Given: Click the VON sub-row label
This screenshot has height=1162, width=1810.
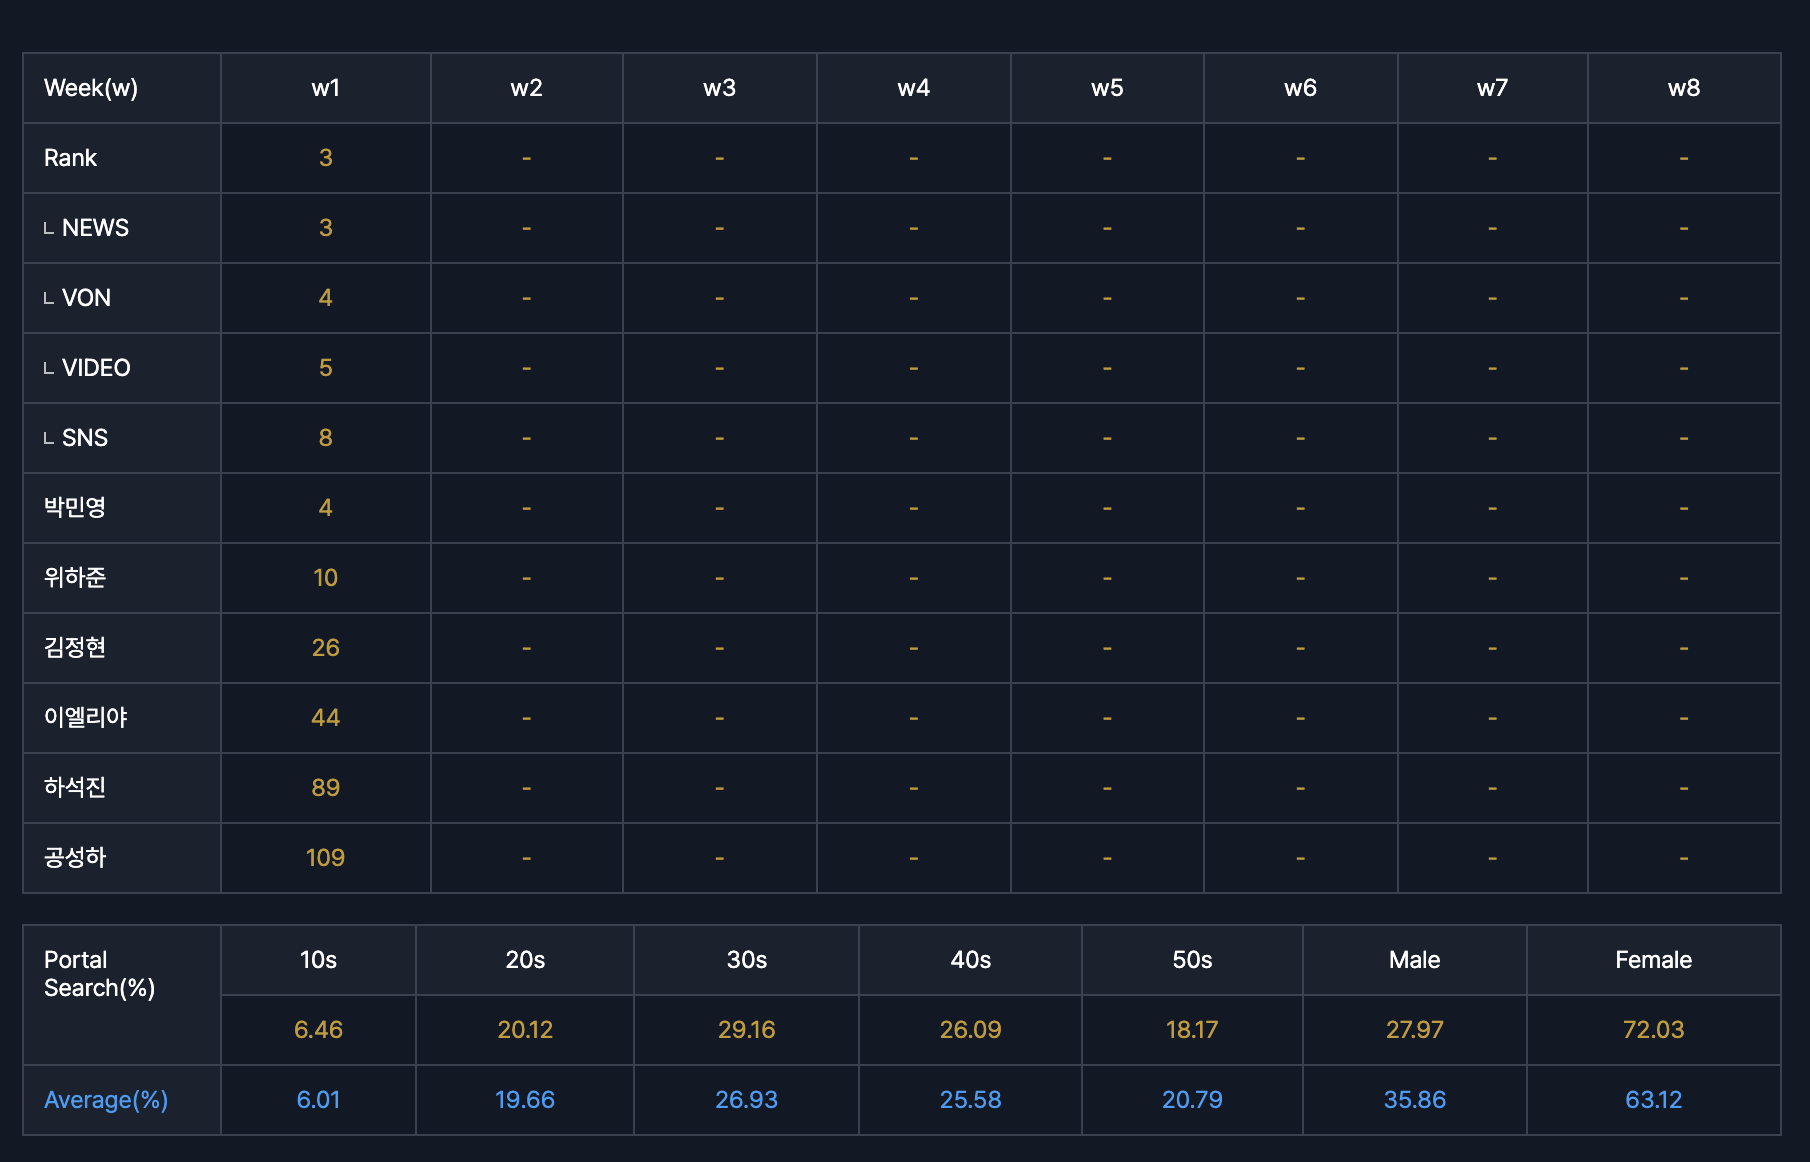Looking at the screenshot, I should (x=86, y=298).
